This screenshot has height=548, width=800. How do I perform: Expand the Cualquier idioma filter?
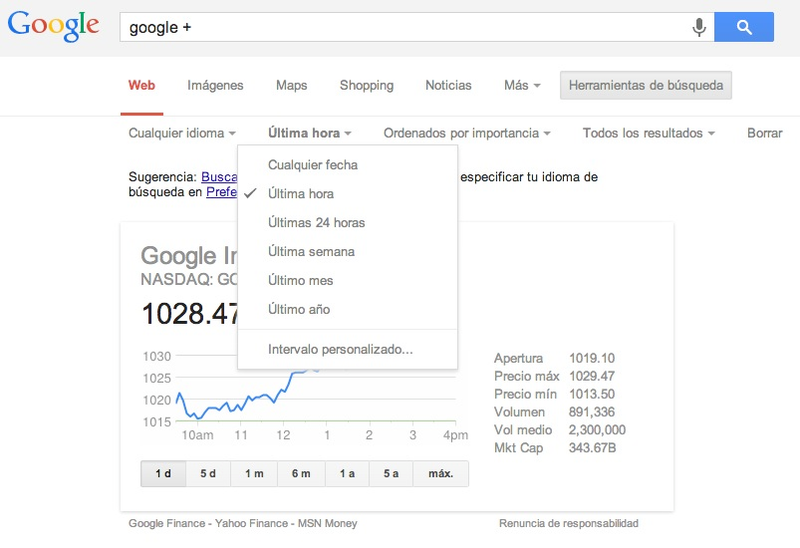coord(182,133)
